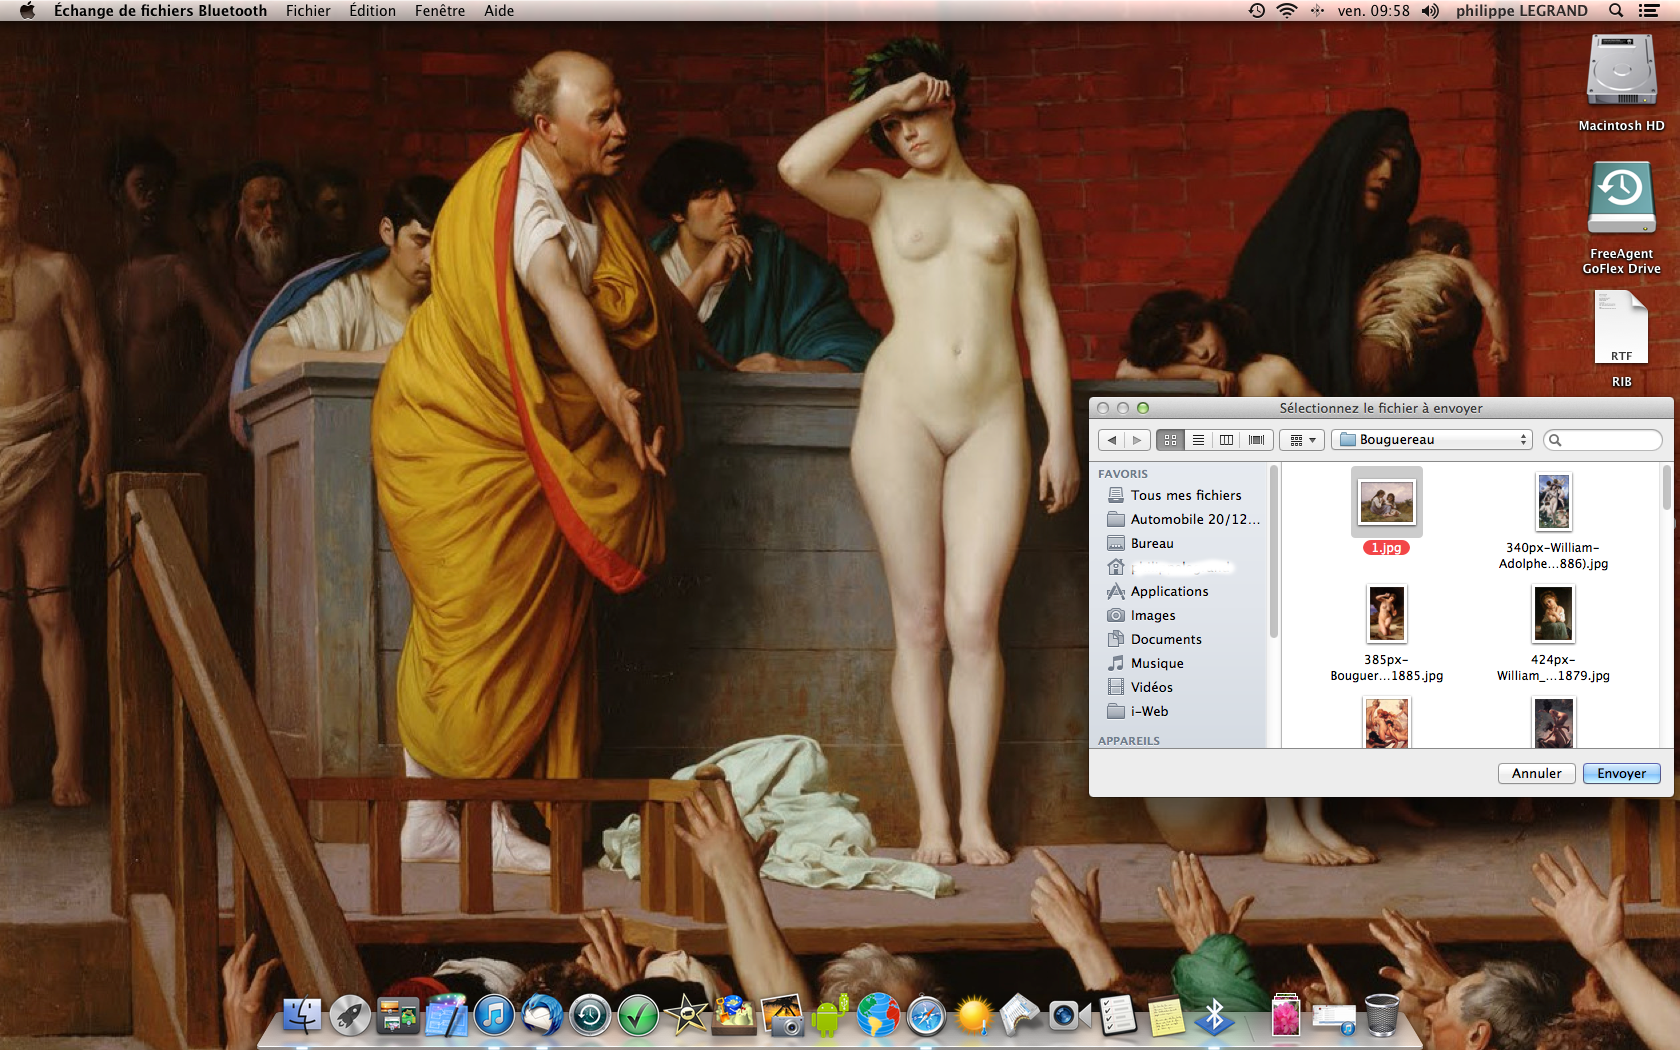This screenshot has height=1050, width=1680.
Task: Click Time Machine icon in menu bar
Action: 1257,11
